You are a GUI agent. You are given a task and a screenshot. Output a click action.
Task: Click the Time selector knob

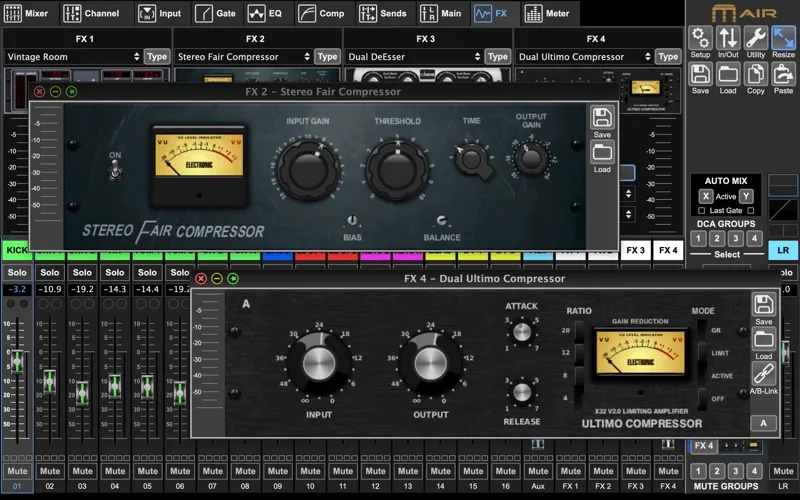click(472, 160)
